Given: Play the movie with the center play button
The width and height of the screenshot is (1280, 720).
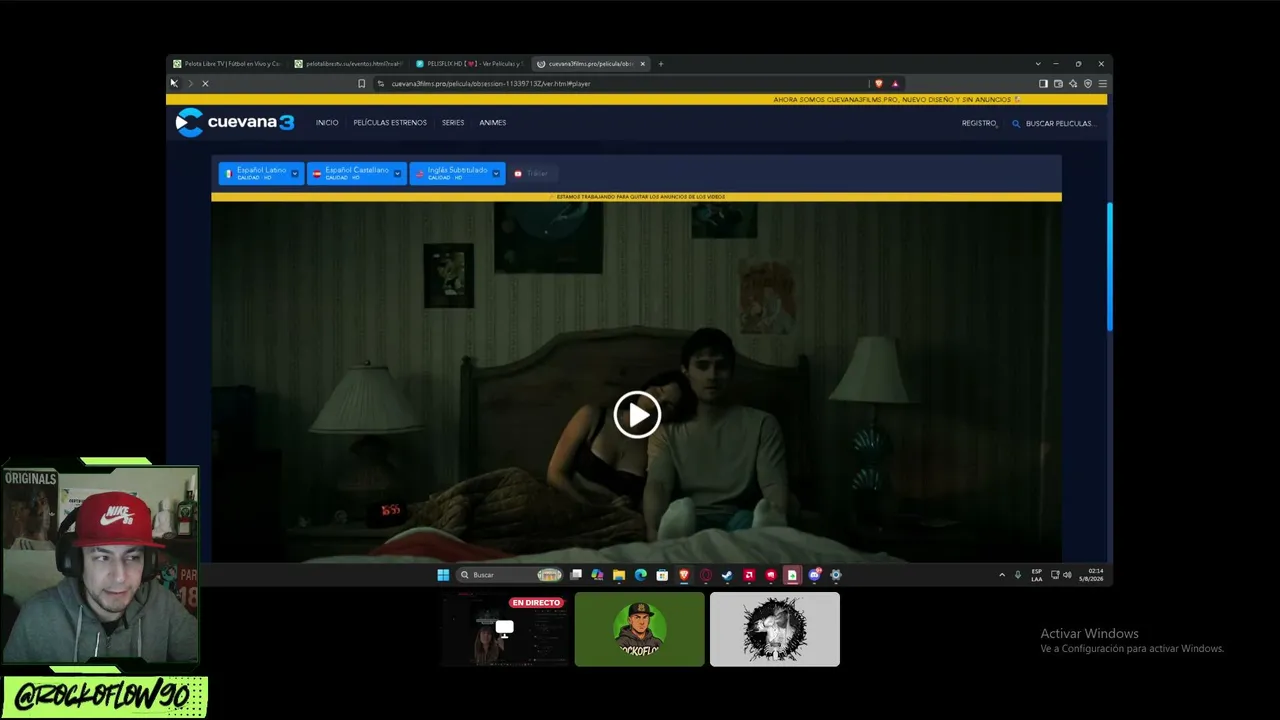Looking at the screenshot, I should click(x=637, y=414).
